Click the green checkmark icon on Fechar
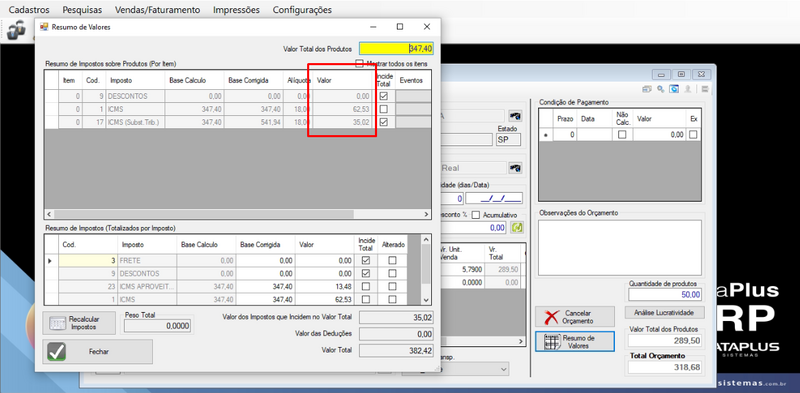 [57, 352]
